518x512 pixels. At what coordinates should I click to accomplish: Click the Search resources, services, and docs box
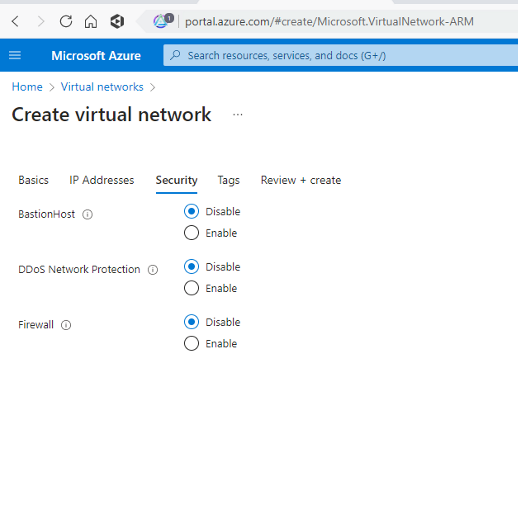pos(341,55)
